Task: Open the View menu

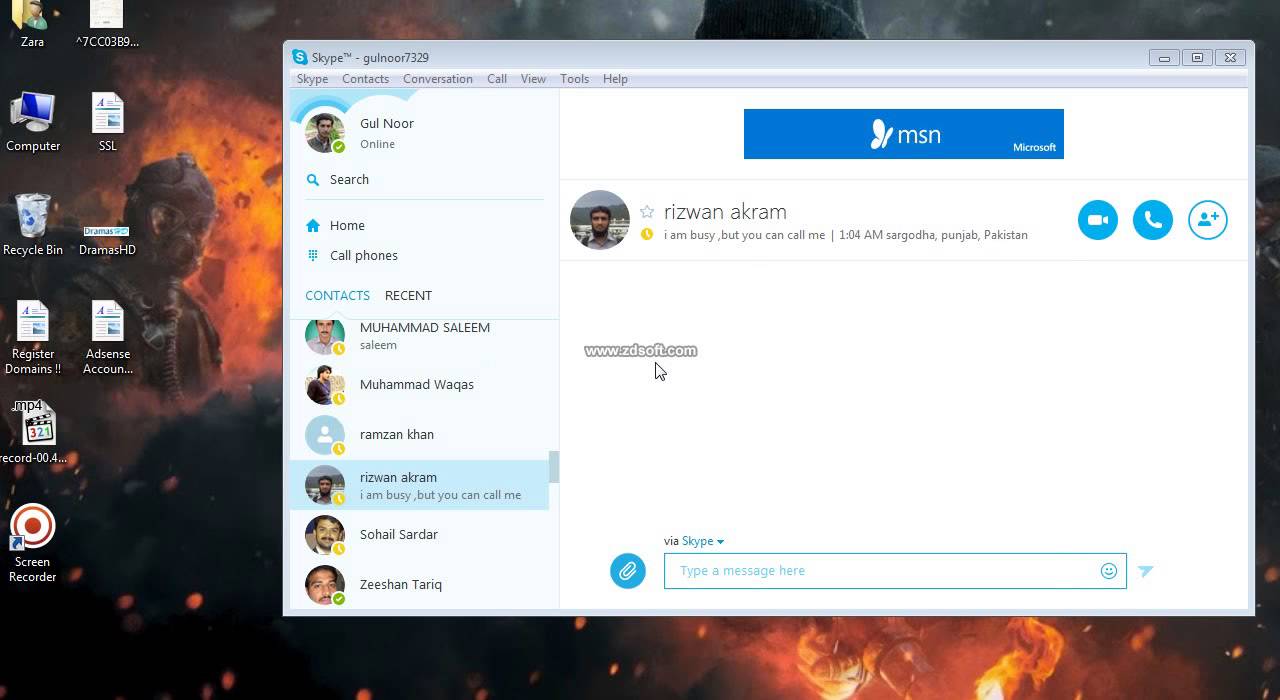Action: [533, 79]
